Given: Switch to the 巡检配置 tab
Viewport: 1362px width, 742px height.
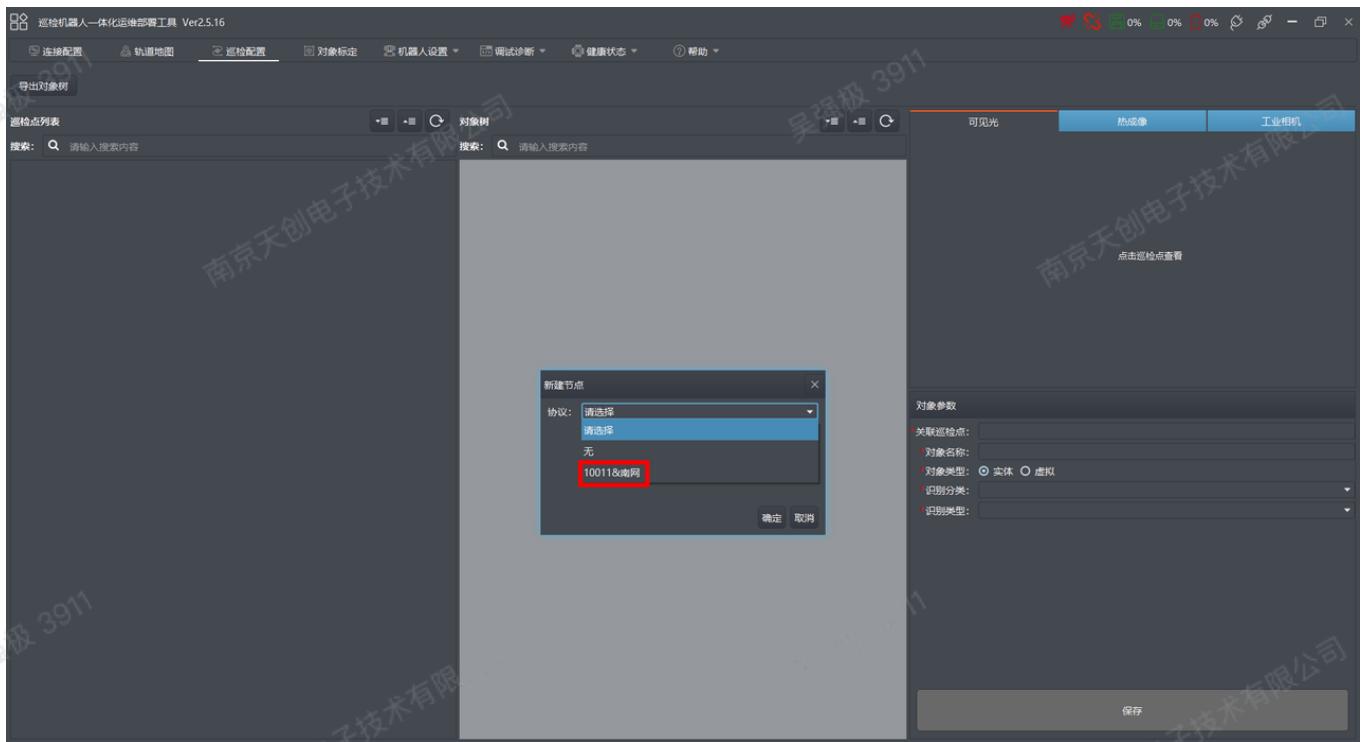Looking at the screenshot, I should pyautogui.click(x=239, y=52).
